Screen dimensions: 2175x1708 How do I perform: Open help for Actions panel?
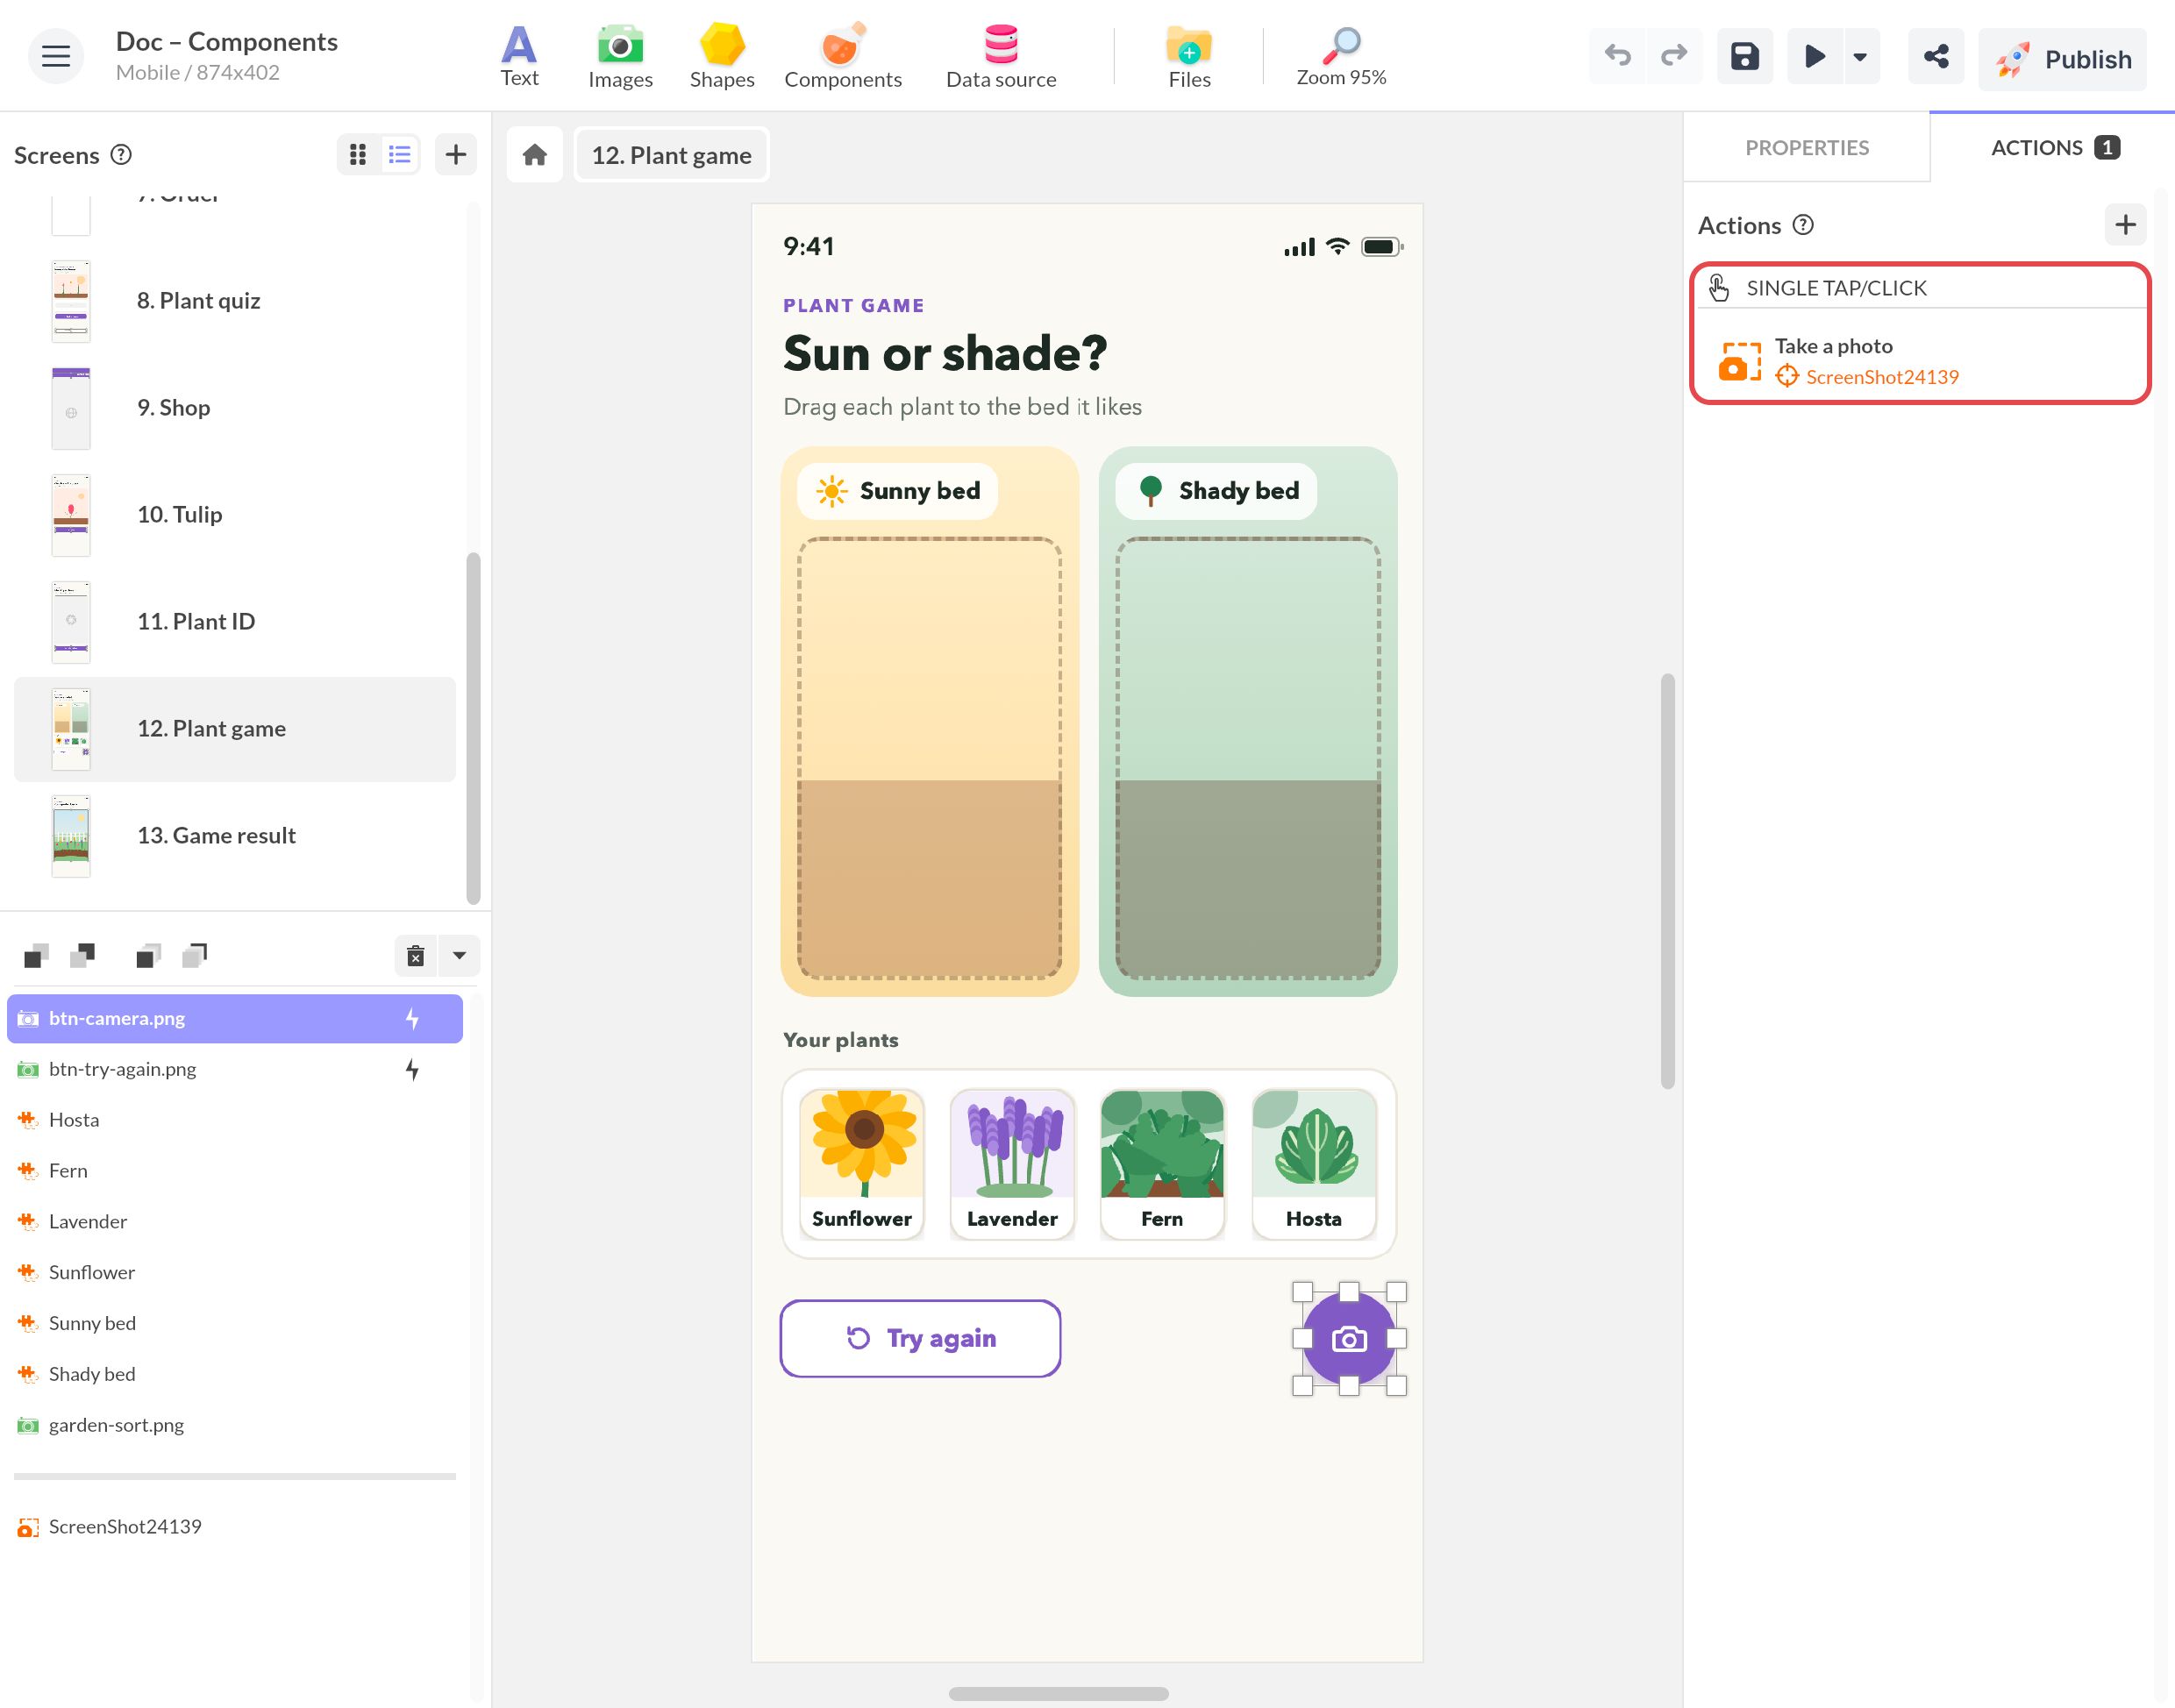click(x=1802, y=224)
